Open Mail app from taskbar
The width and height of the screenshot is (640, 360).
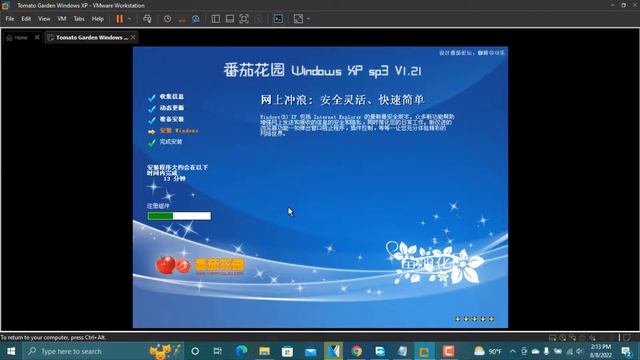(311, 351)
